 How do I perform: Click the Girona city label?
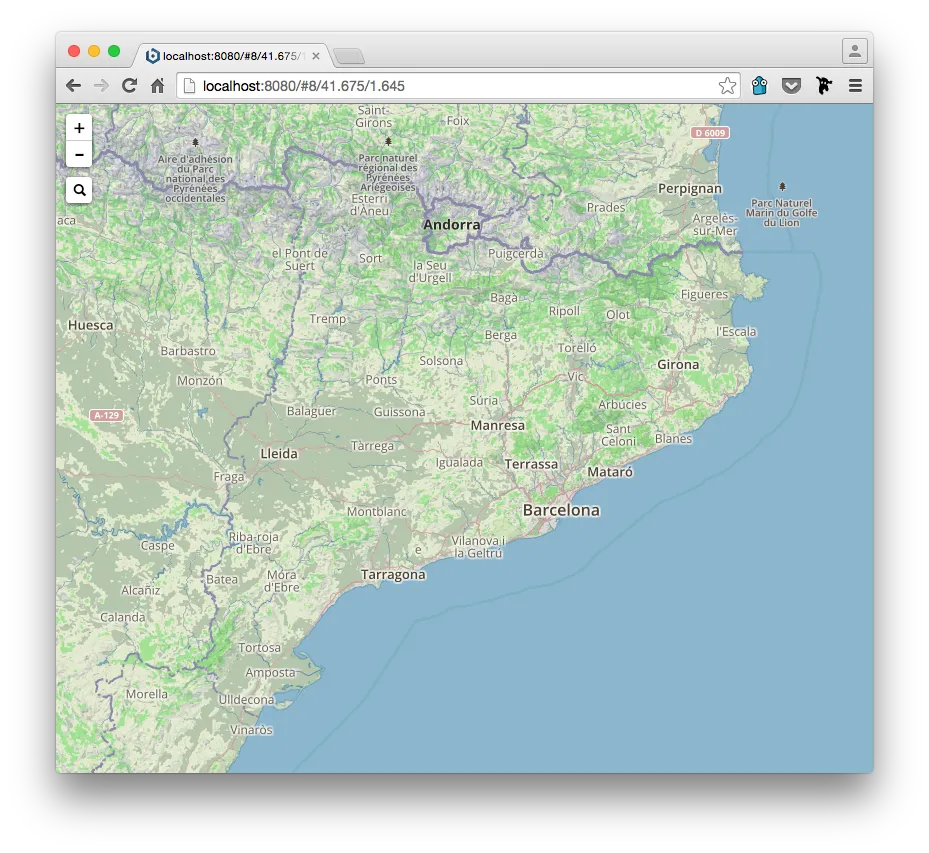point(678,364)
